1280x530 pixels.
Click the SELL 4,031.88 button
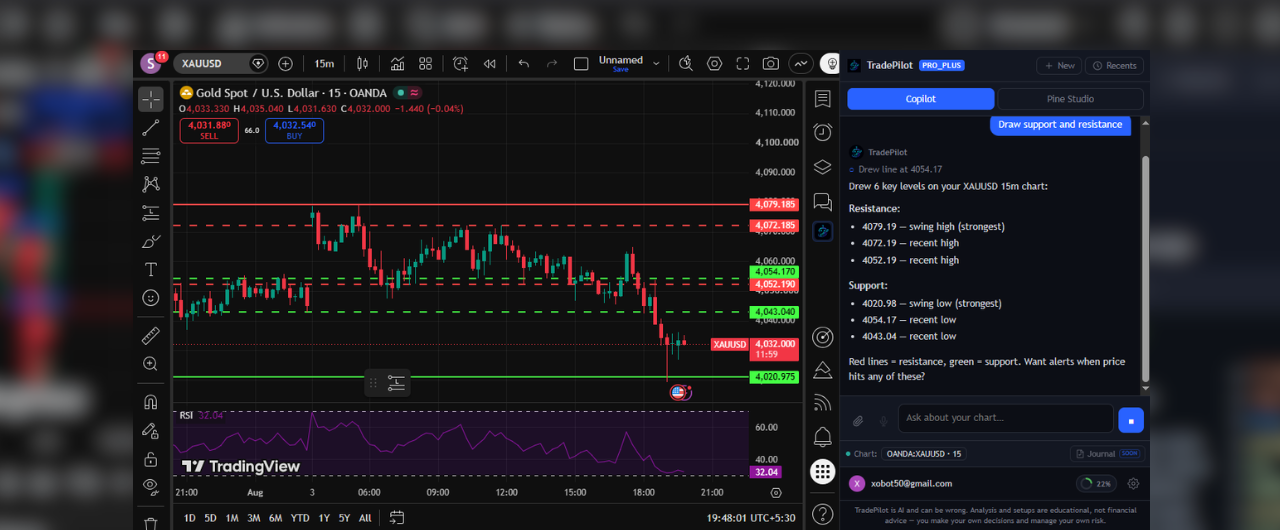(209, 130)
